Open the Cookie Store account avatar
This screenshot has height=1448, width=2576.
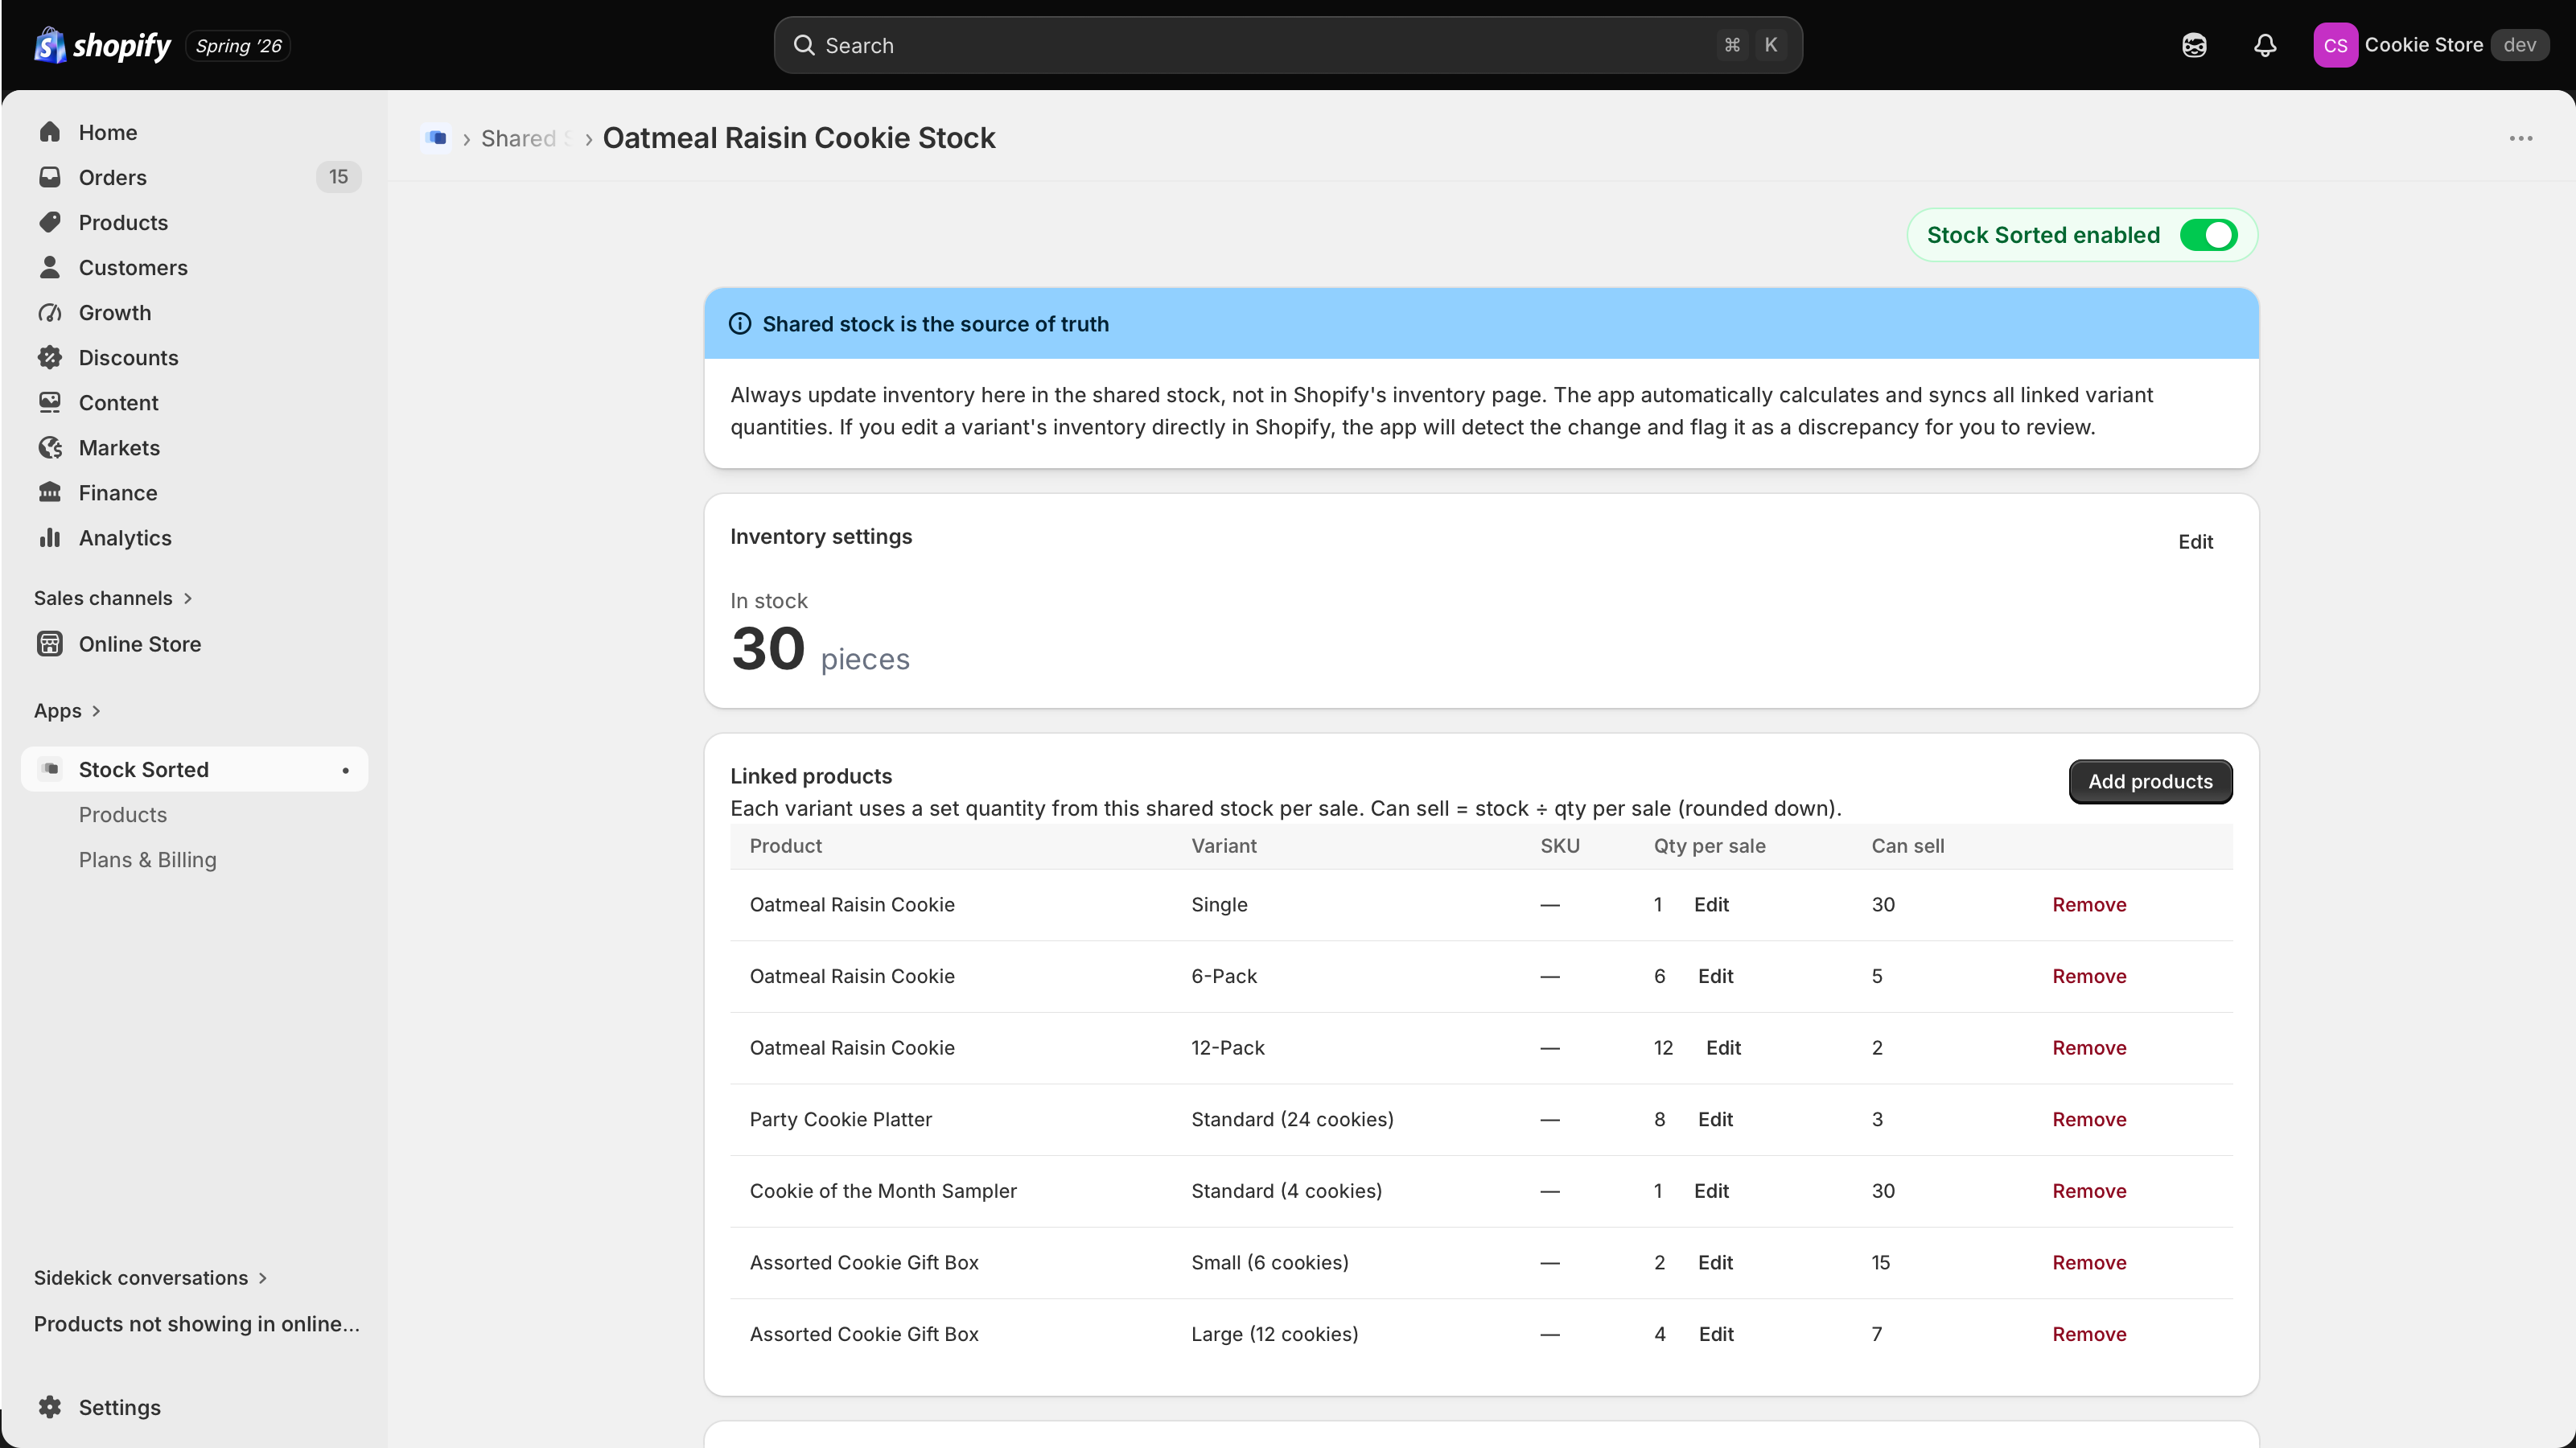click(x=2335, y=45)
